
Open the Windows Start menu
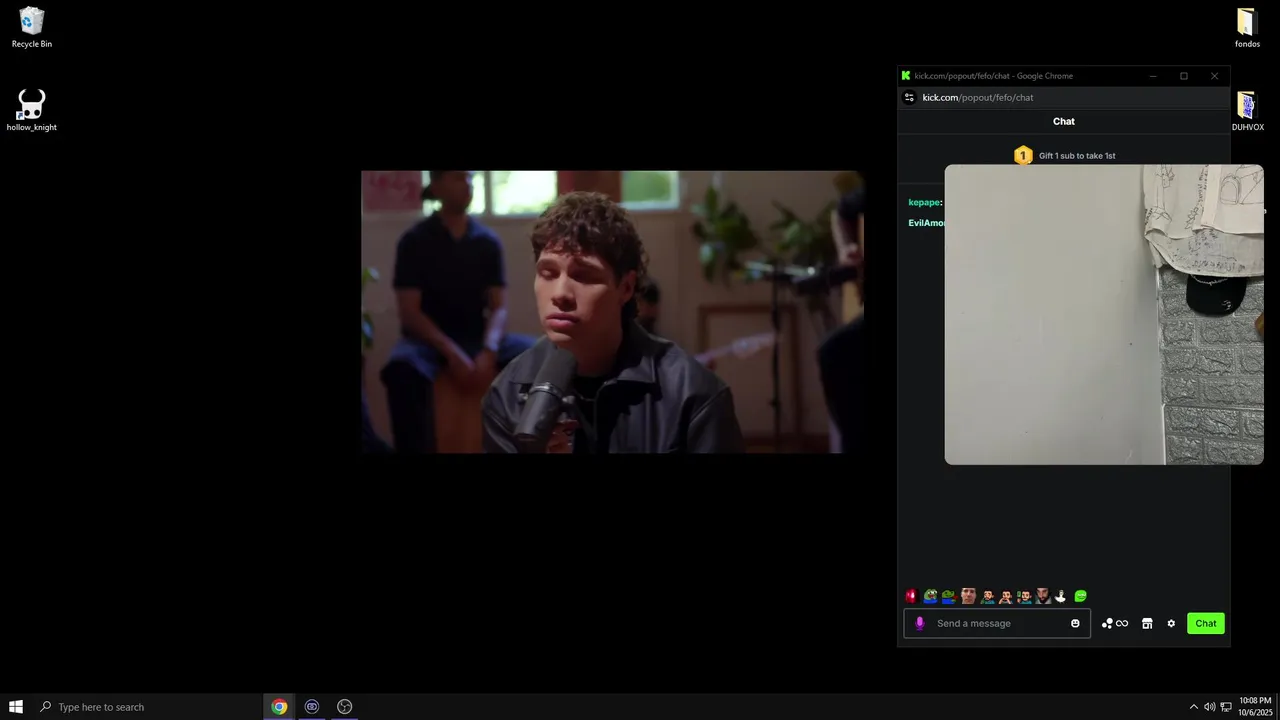click(16, 707)
